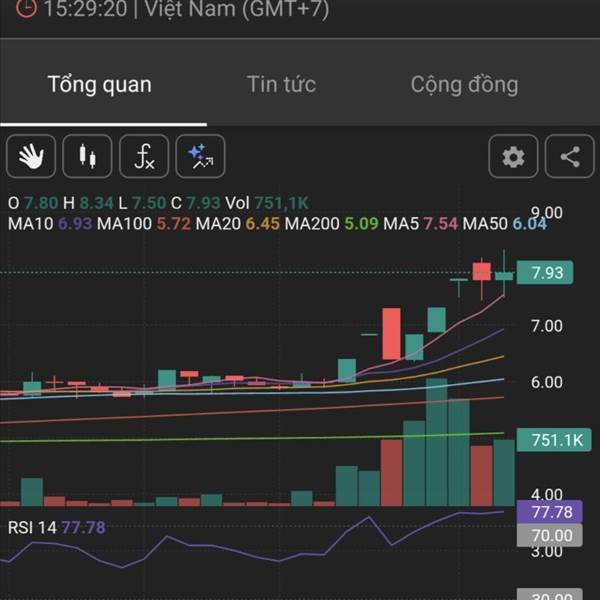Open the AI sparkle trend analysis tool
The image size is (600, 600).
[200, 156]
